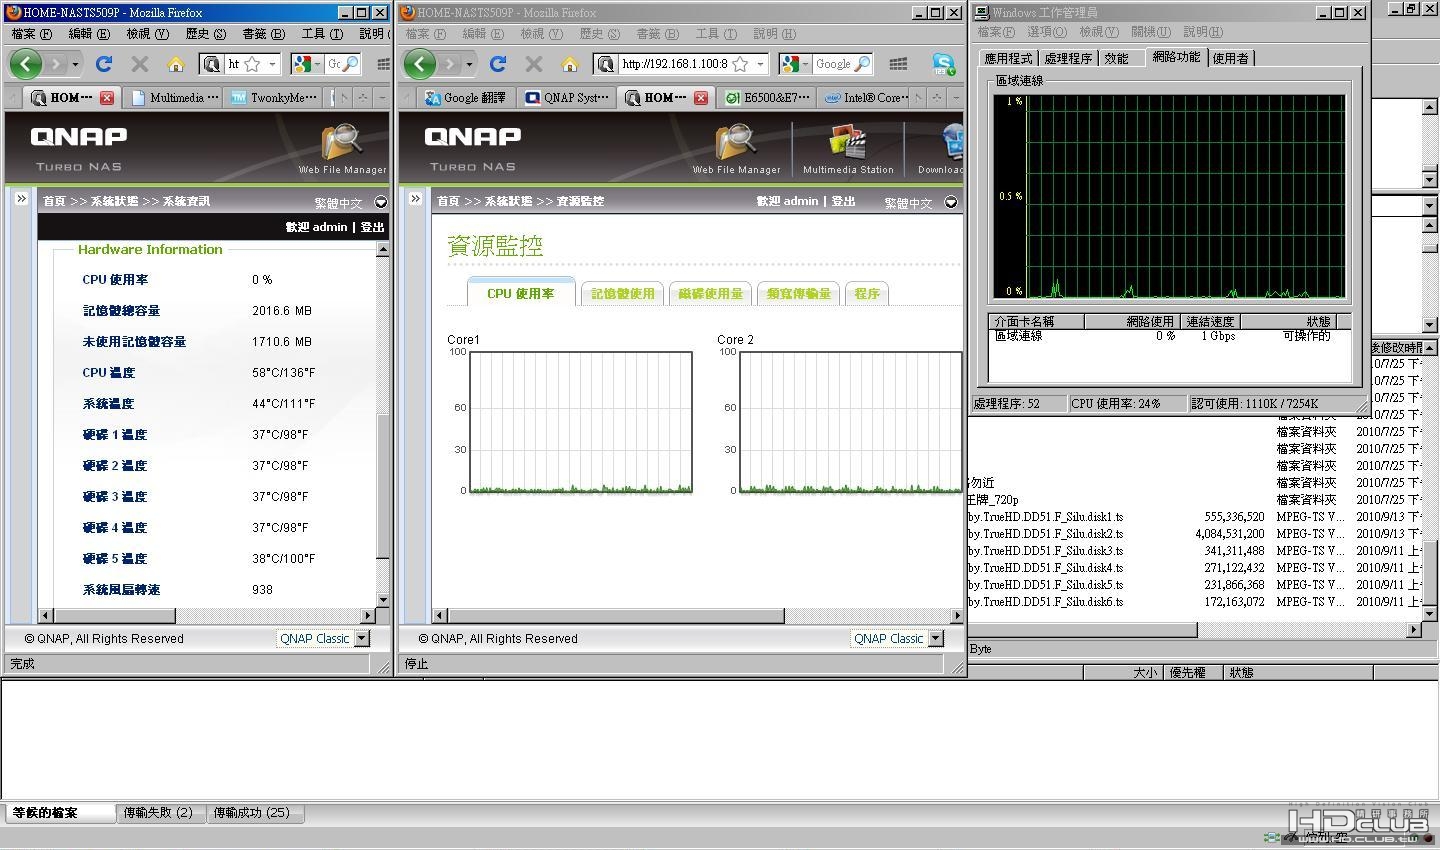
Task: Click 登出 in the 系統資訊 window
Action: [x=372, y=227]
